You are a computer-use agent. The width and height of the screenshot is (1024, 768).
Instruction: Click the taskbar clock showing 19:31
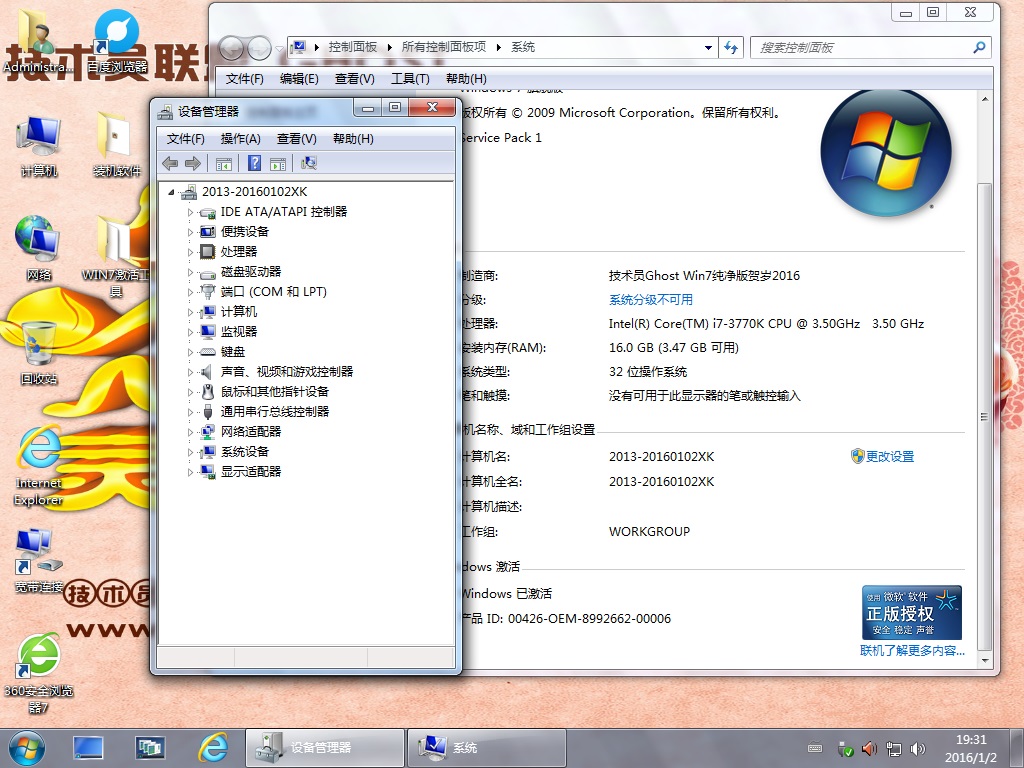tap(970, 748)
